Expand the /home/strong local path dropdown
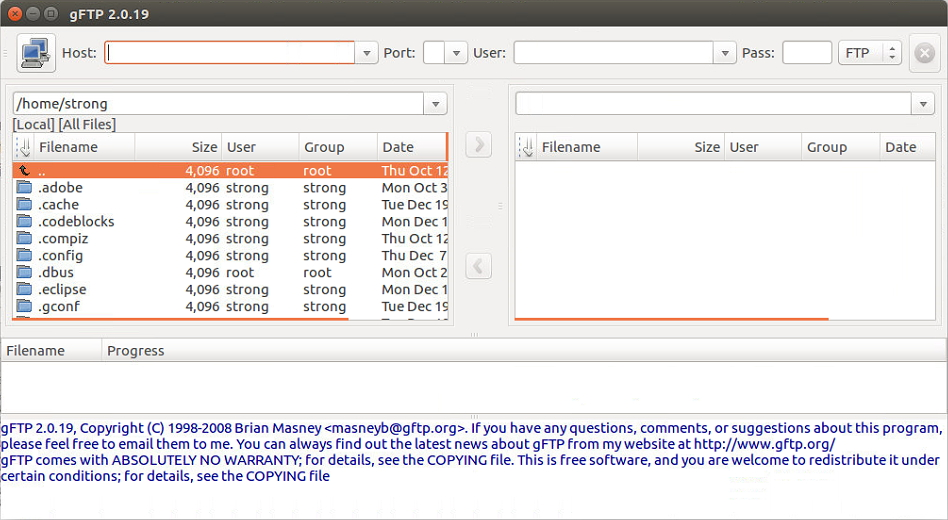948x520 pixels. pyautogui.click(x=435, y=104)
